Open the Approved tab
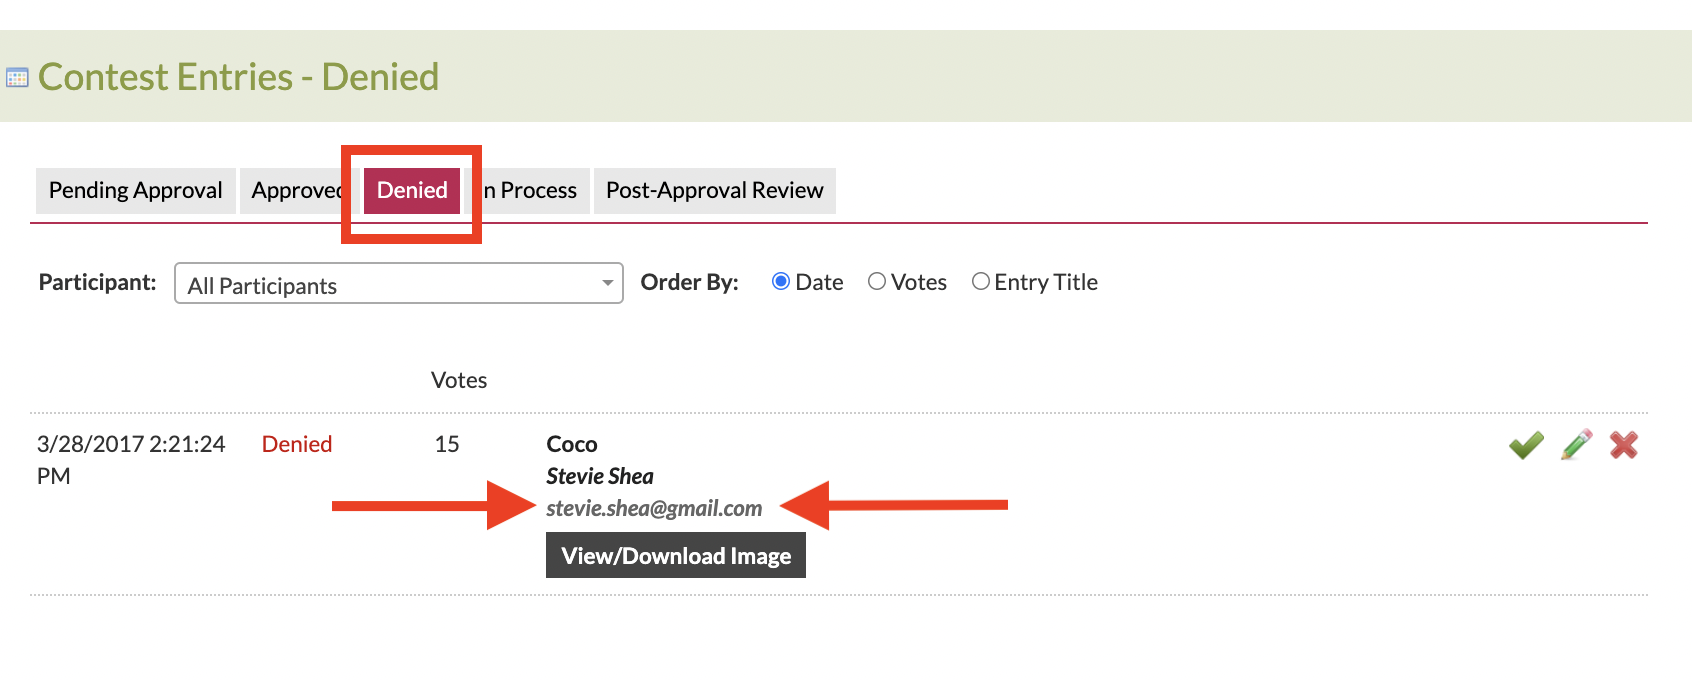1692x680 pixels. click(294, 191)
